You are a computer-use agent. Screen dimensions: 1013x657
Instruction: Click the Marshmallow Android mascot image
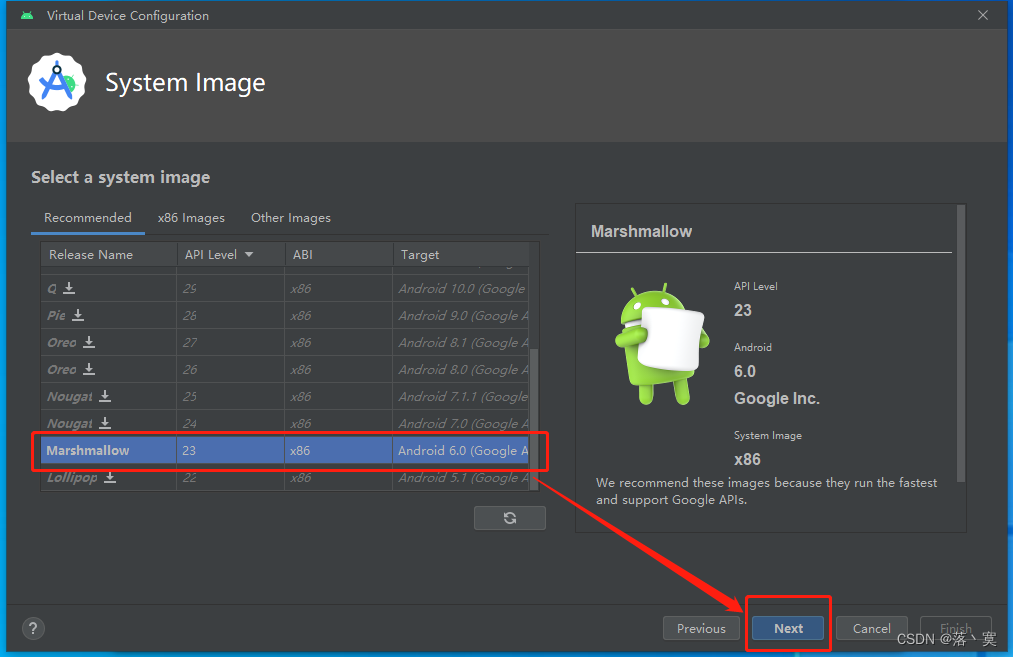point(662,344)
